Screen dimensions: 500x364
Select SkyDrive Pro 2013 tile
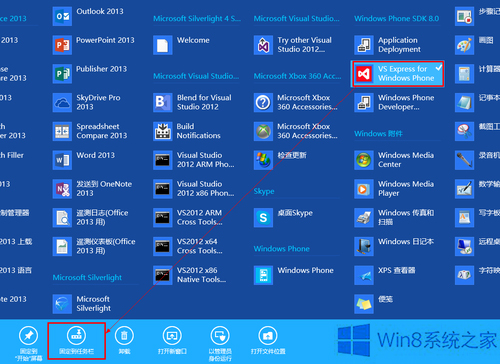tap(87, 102)
